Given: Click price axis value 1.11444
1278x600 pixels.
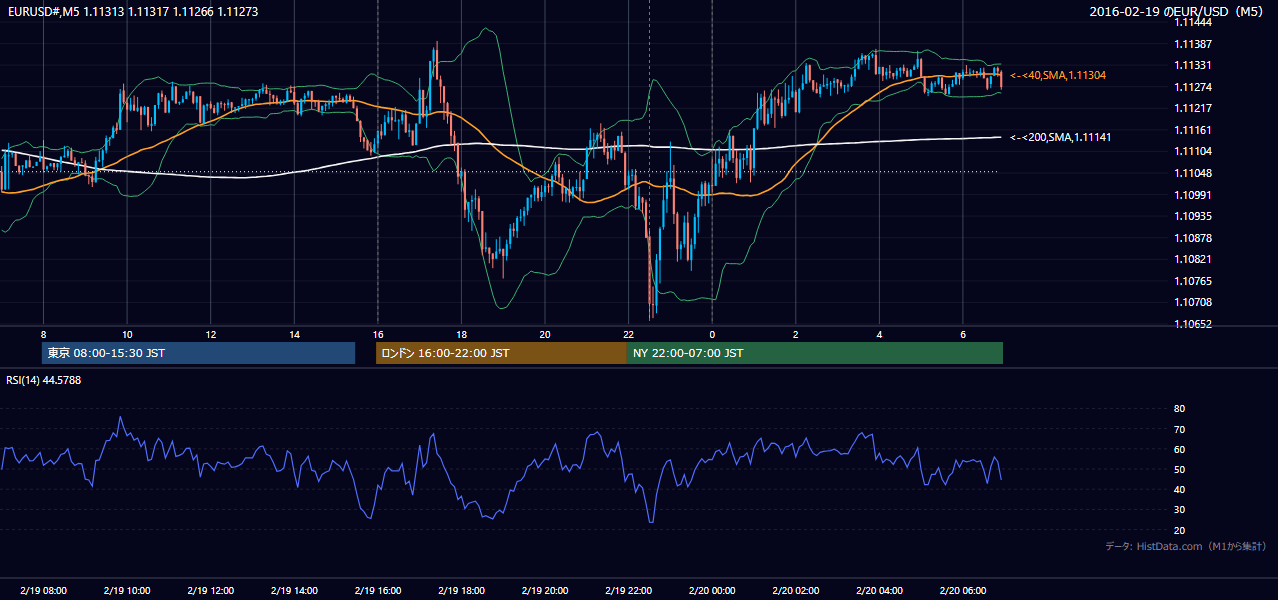Looking at the screenshot, I should coord(1193,22).
